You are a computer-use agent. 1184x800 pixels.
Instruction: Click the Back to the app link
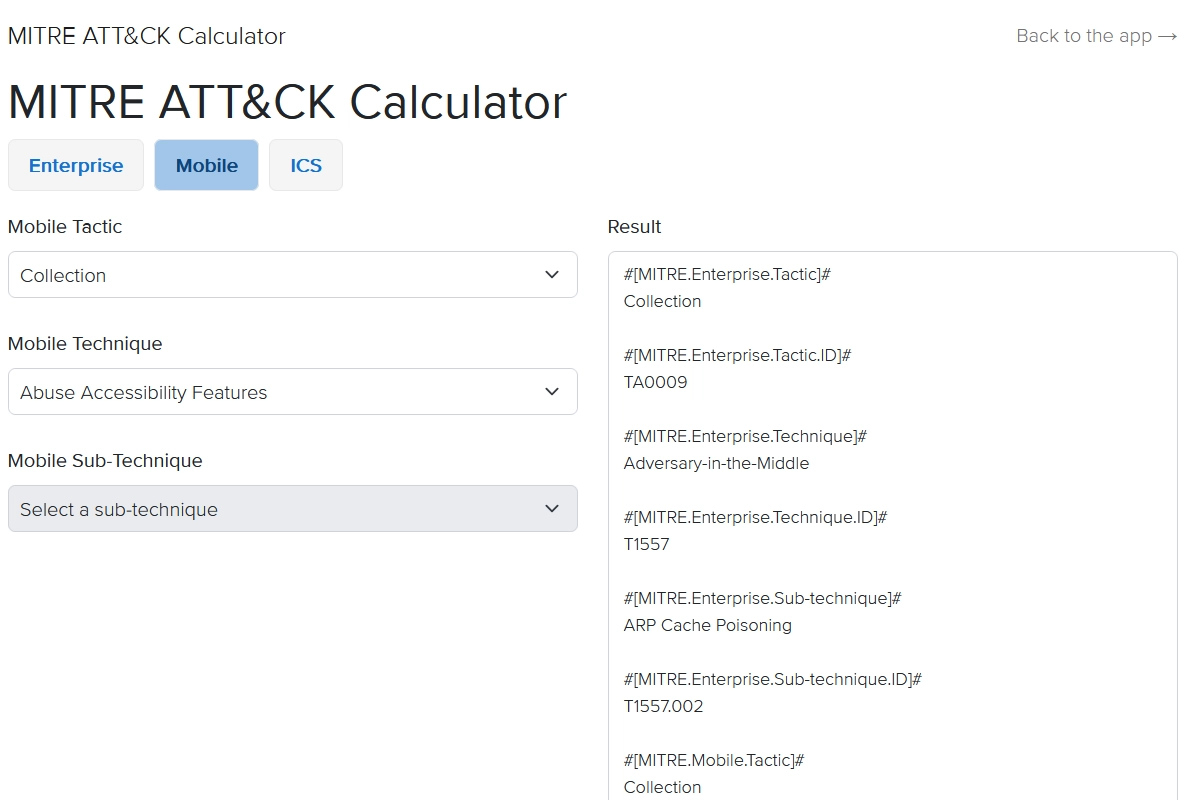click(1096, 36)
